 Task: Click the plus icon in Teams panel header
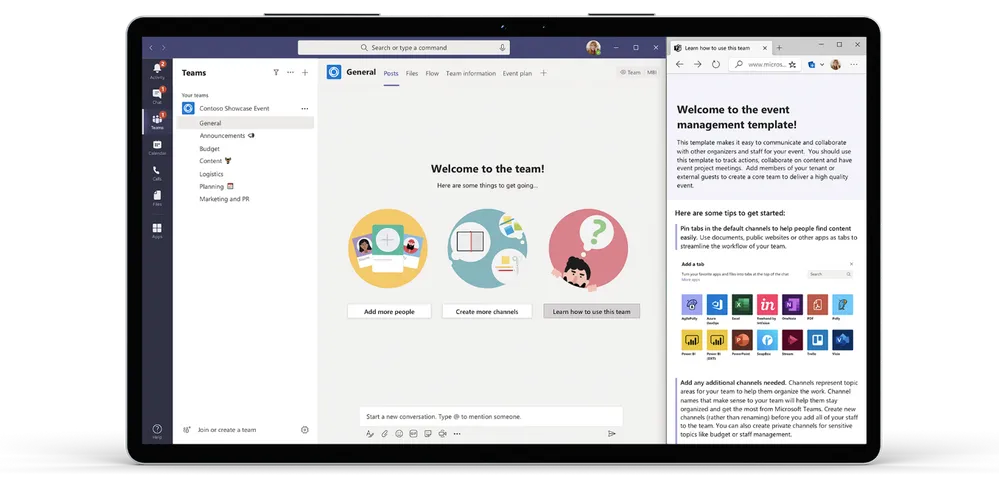click(x=305, y=73)
